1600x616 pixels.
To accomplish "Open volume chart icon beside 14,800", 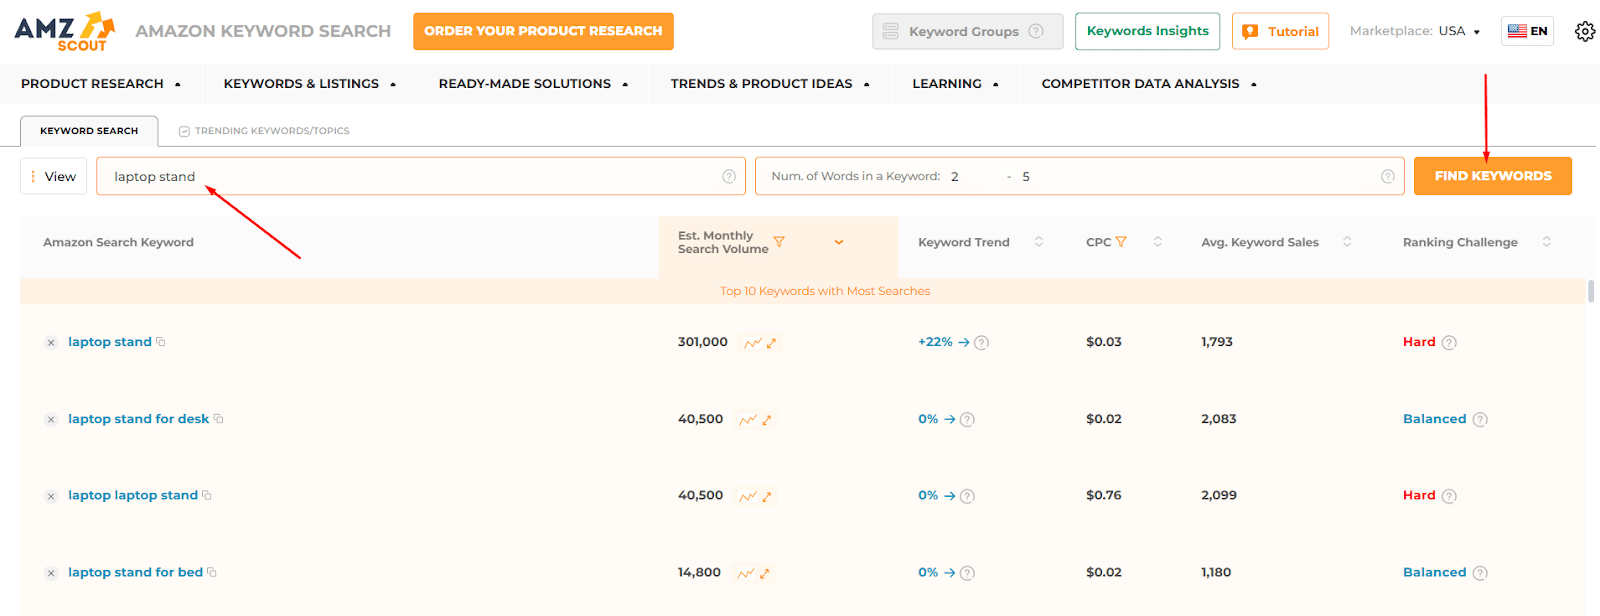I will tap(746, 574).
